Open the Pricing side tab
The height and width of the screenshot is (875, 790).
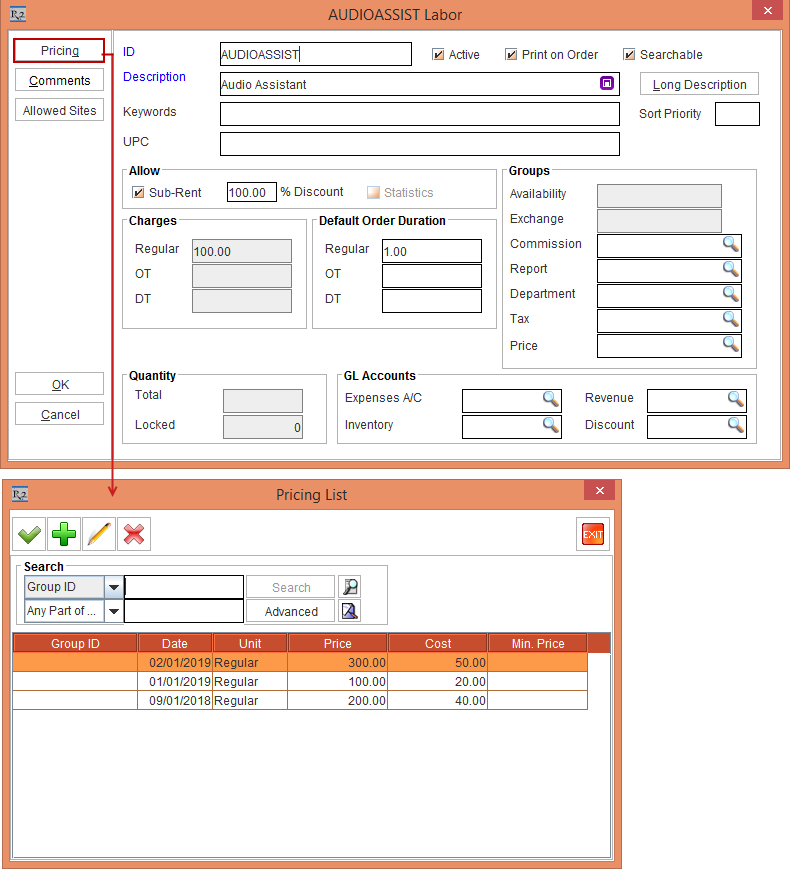59,51
